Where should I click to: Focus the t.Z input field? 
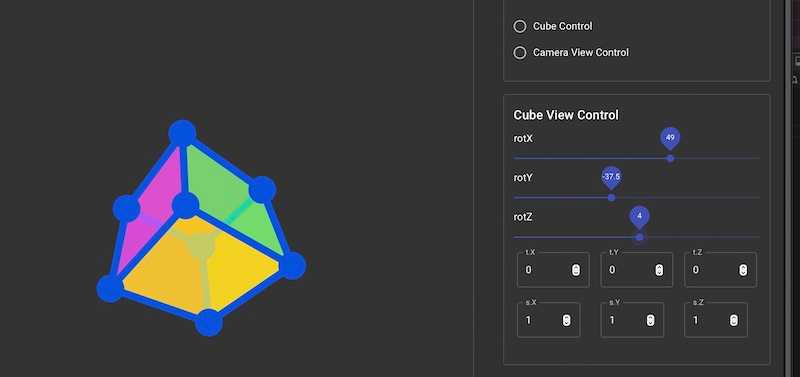pyautogui.click(x=720, y=270)
